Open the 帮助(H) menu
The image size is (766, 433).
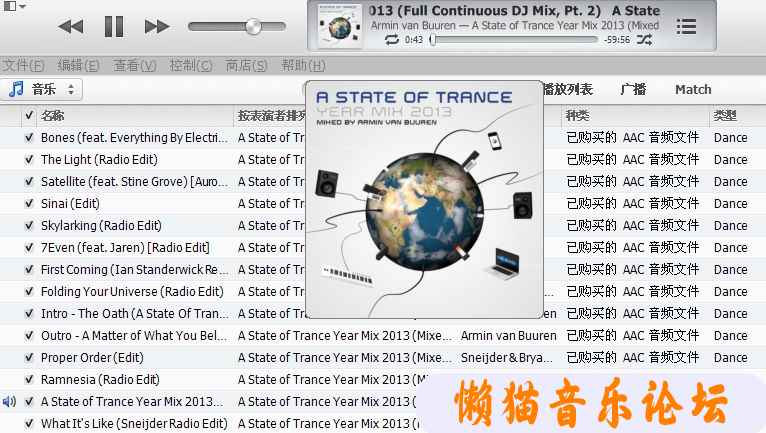coord(303,65)
